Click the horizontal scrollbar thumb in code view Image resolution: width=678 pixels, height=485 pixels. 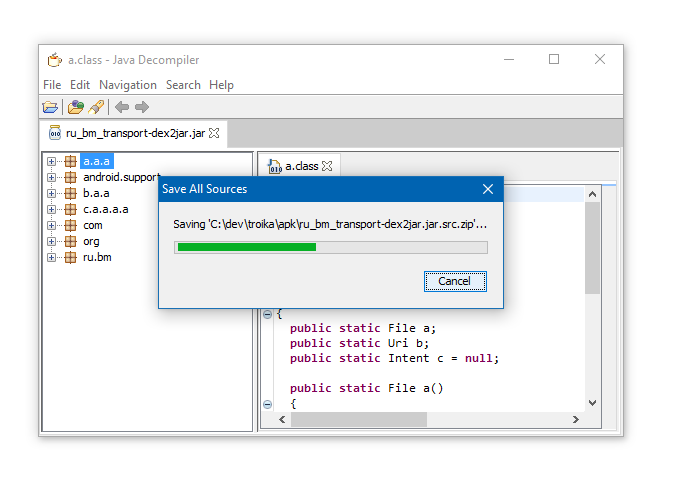pyautogui.click(x=359, y=419)
